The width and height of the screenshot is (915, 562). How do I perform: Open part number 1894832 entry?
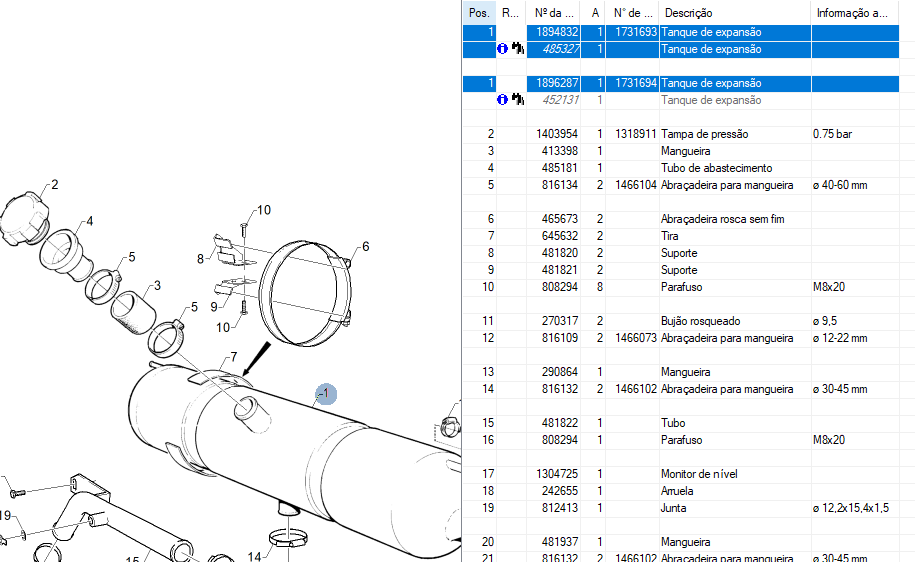(x=556, y=32)
